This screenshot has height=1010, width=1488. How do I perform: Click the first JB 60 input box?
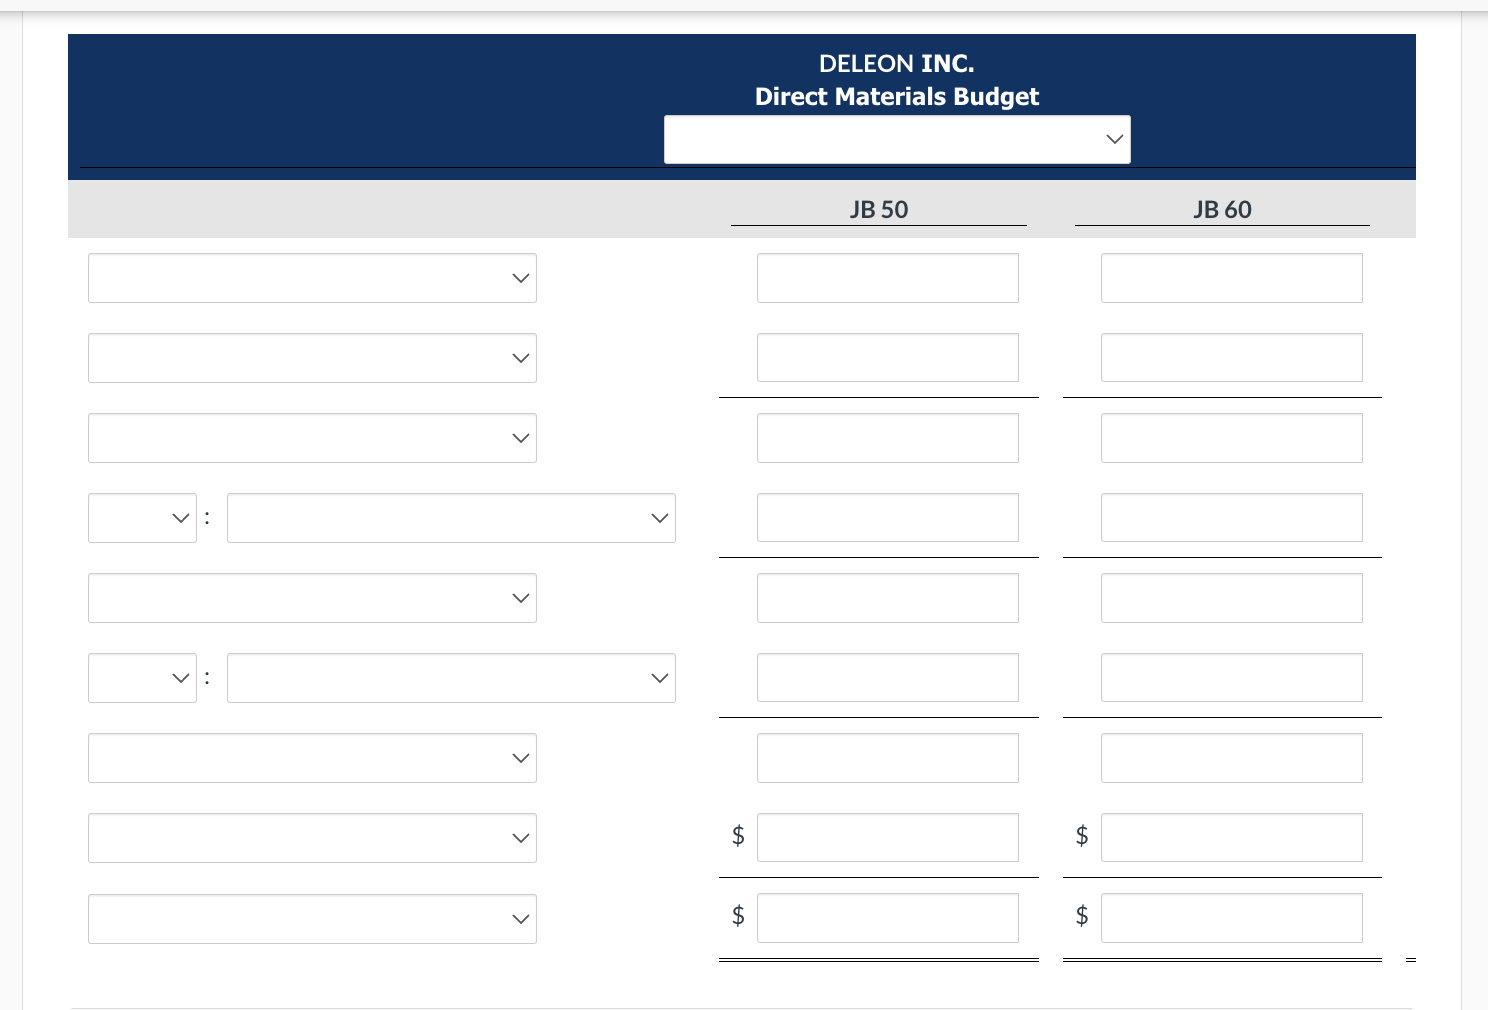click(x=1231, y=278)
